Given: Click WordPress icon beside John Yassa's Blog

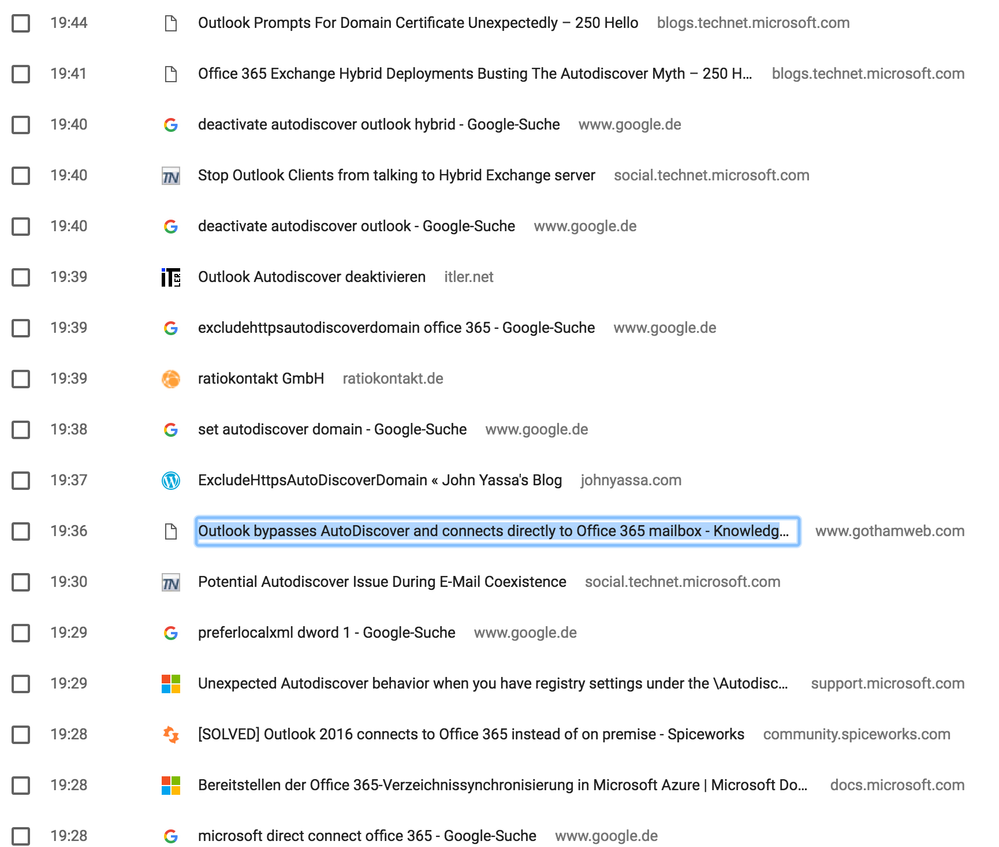Looking at the screenshot, I should (171, 481).
